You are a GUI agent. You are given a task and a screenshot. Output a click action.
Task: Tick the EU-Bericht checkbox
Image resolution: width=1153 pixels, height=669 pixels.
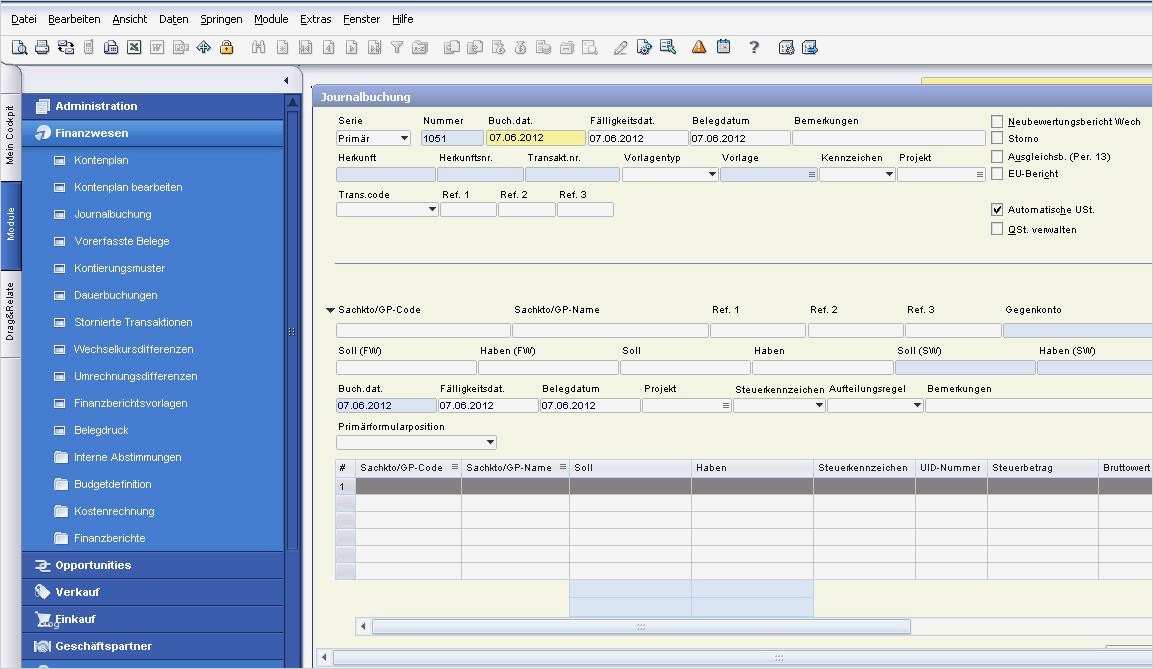(997, 174)
